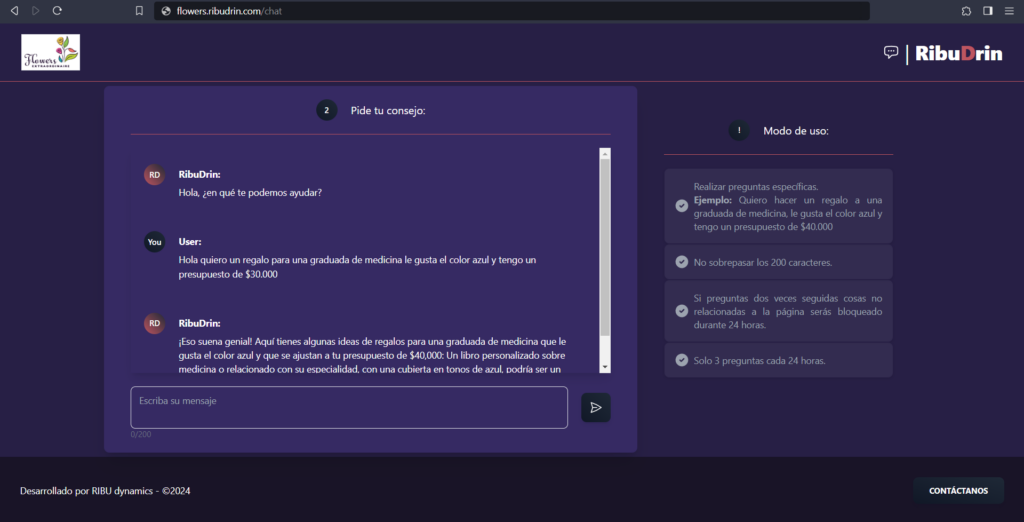Open the browser hamburger menu
Image resolution: width=1024 pixels, height=522 pixels.
[x=1009, y=10]
